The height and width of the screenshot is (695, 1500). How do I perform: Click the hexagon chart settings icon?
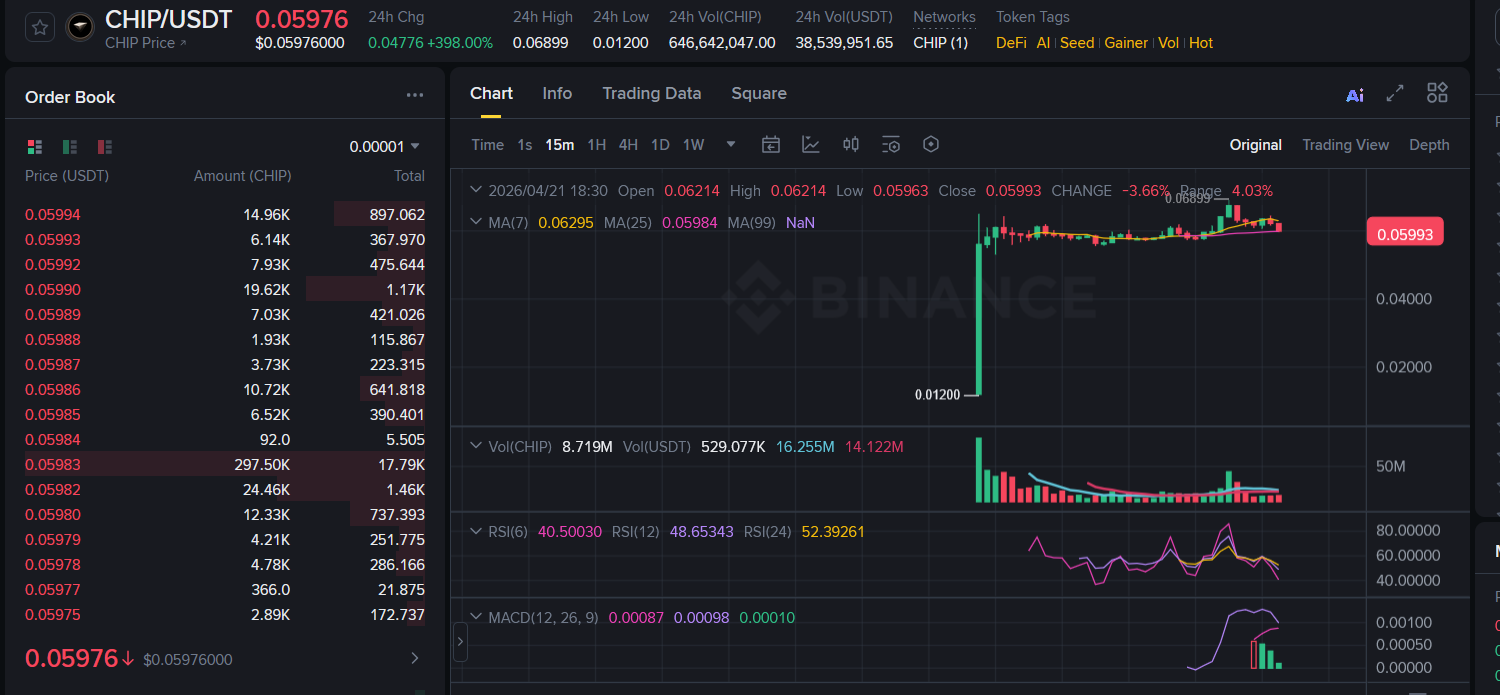click(x=931, y=144)
